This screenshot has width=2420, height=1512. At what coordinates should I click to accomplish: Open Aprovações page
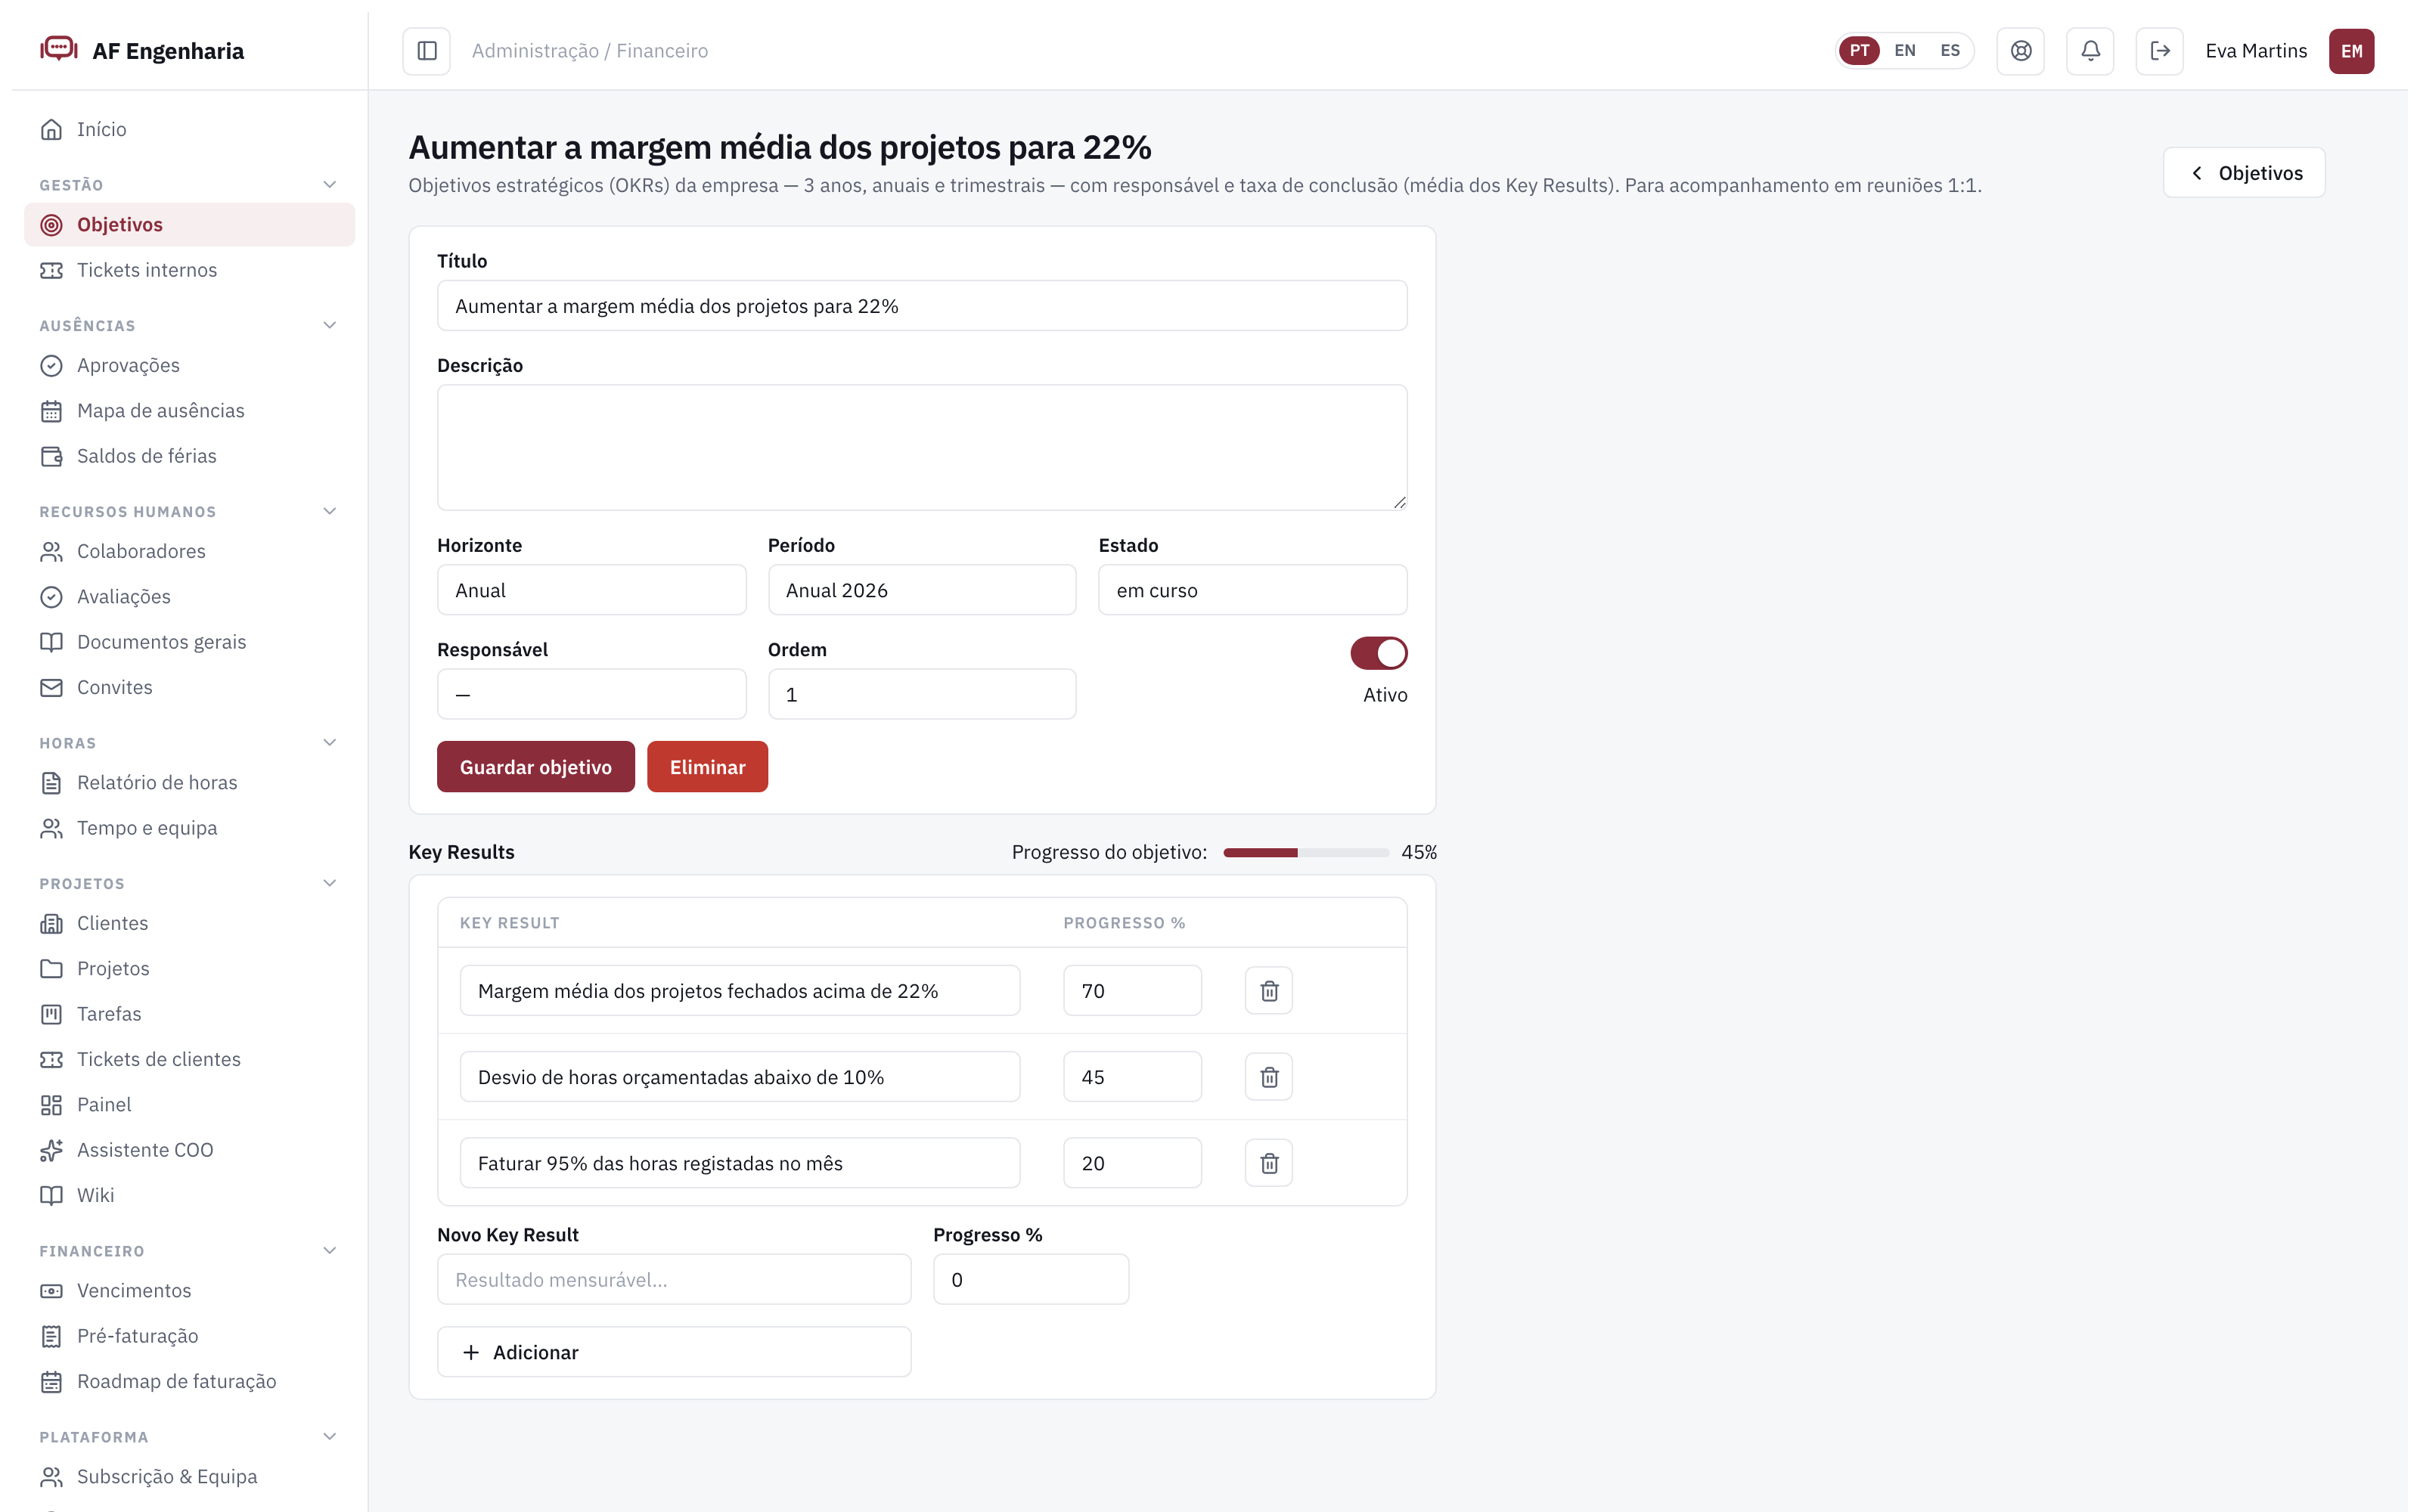[x=189, y=365]
